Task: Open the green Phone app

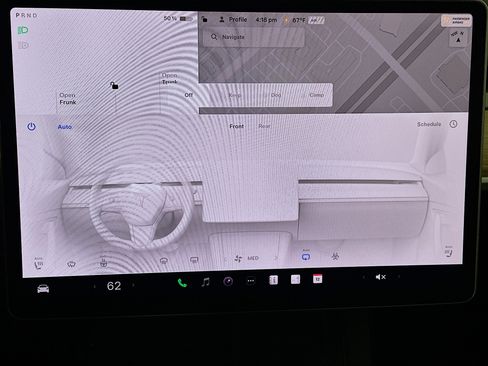Action: [182, 283]
